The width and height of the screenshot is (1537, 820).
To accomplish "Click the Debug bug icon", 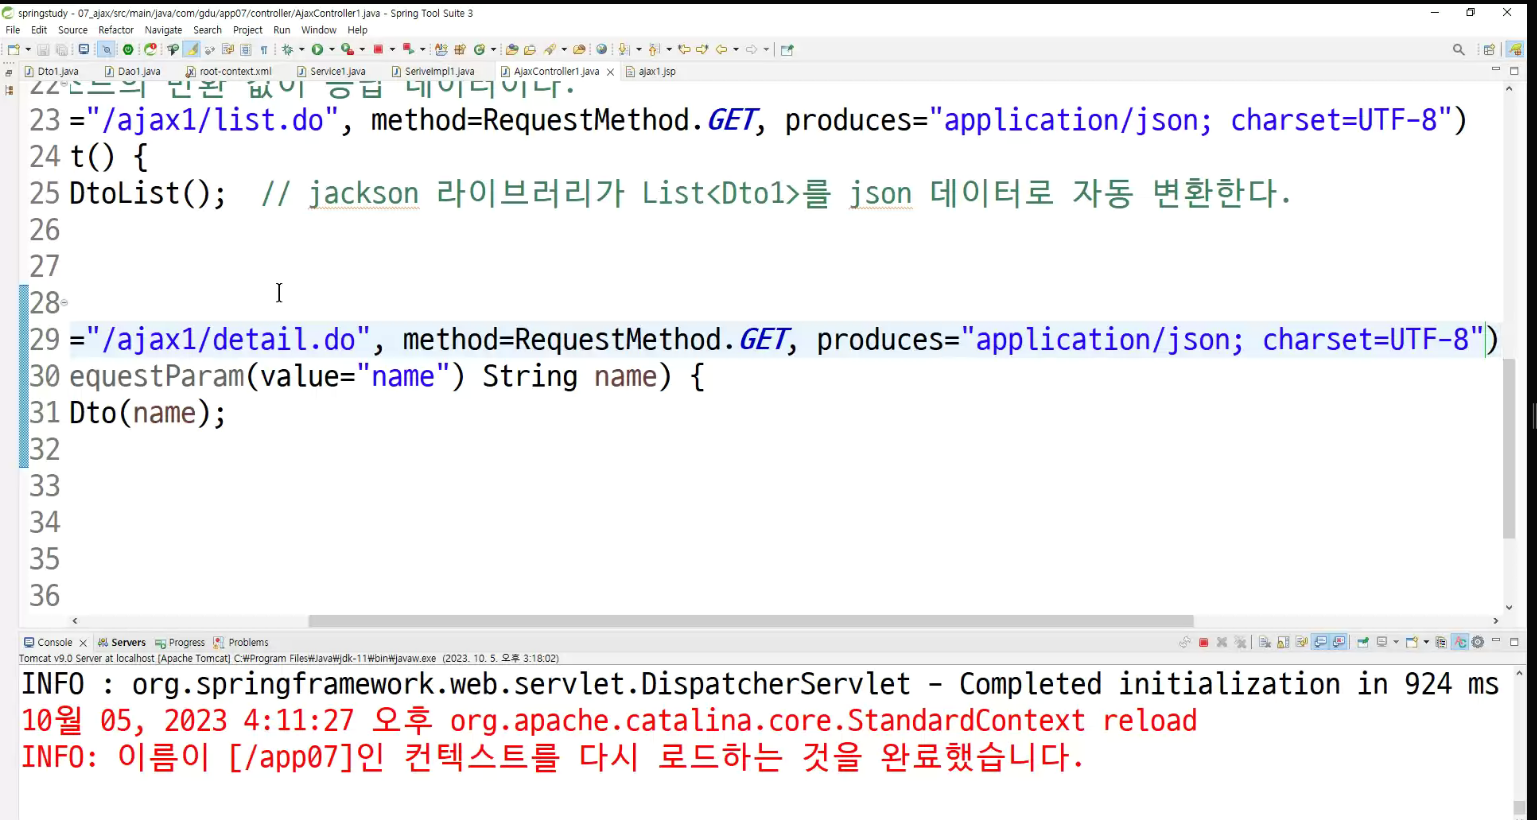I will click(286, 49).
